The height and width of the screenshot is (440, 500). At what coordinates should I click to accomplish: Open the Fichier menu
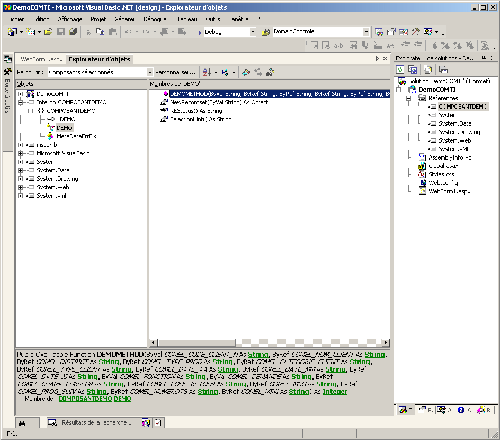pyautogui.click(x=17, y=19)
